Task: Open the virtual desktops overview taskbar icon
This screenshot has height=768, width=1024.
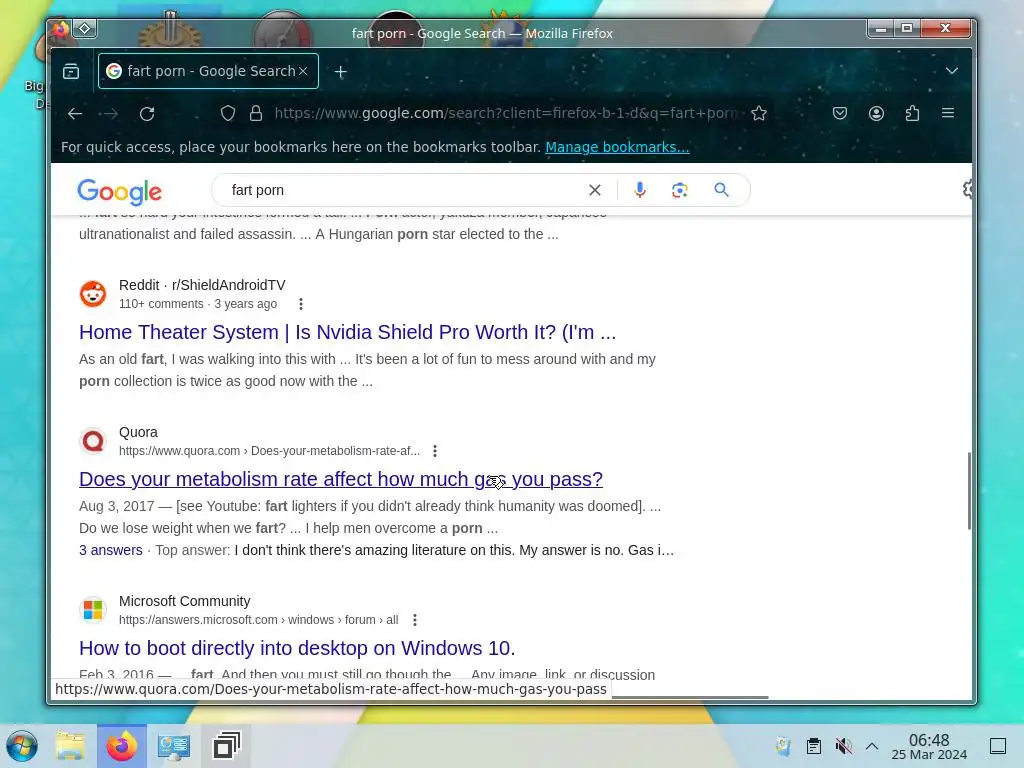Action: [227, 746]
